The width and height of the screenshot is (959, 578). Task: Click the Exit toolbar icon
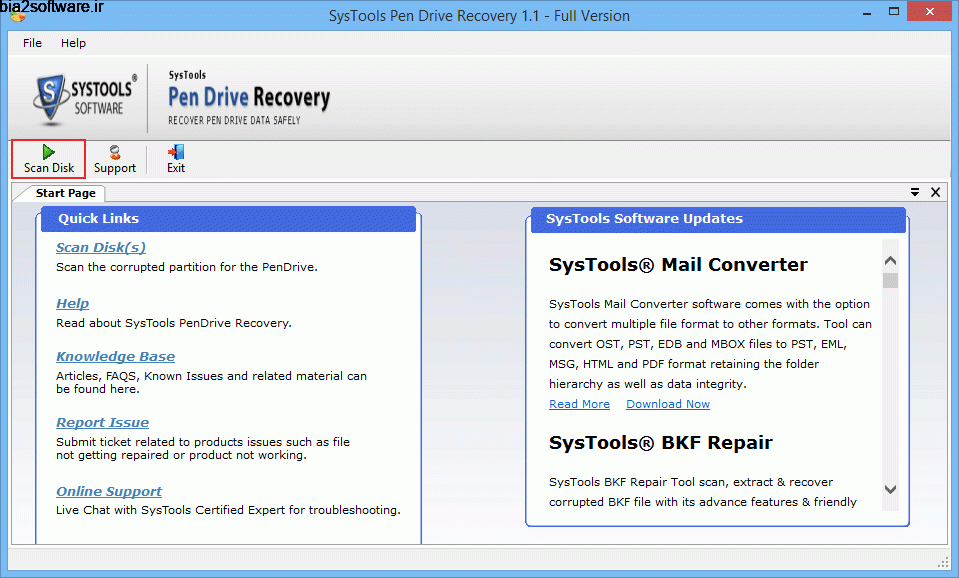click(x=175, y=158)
